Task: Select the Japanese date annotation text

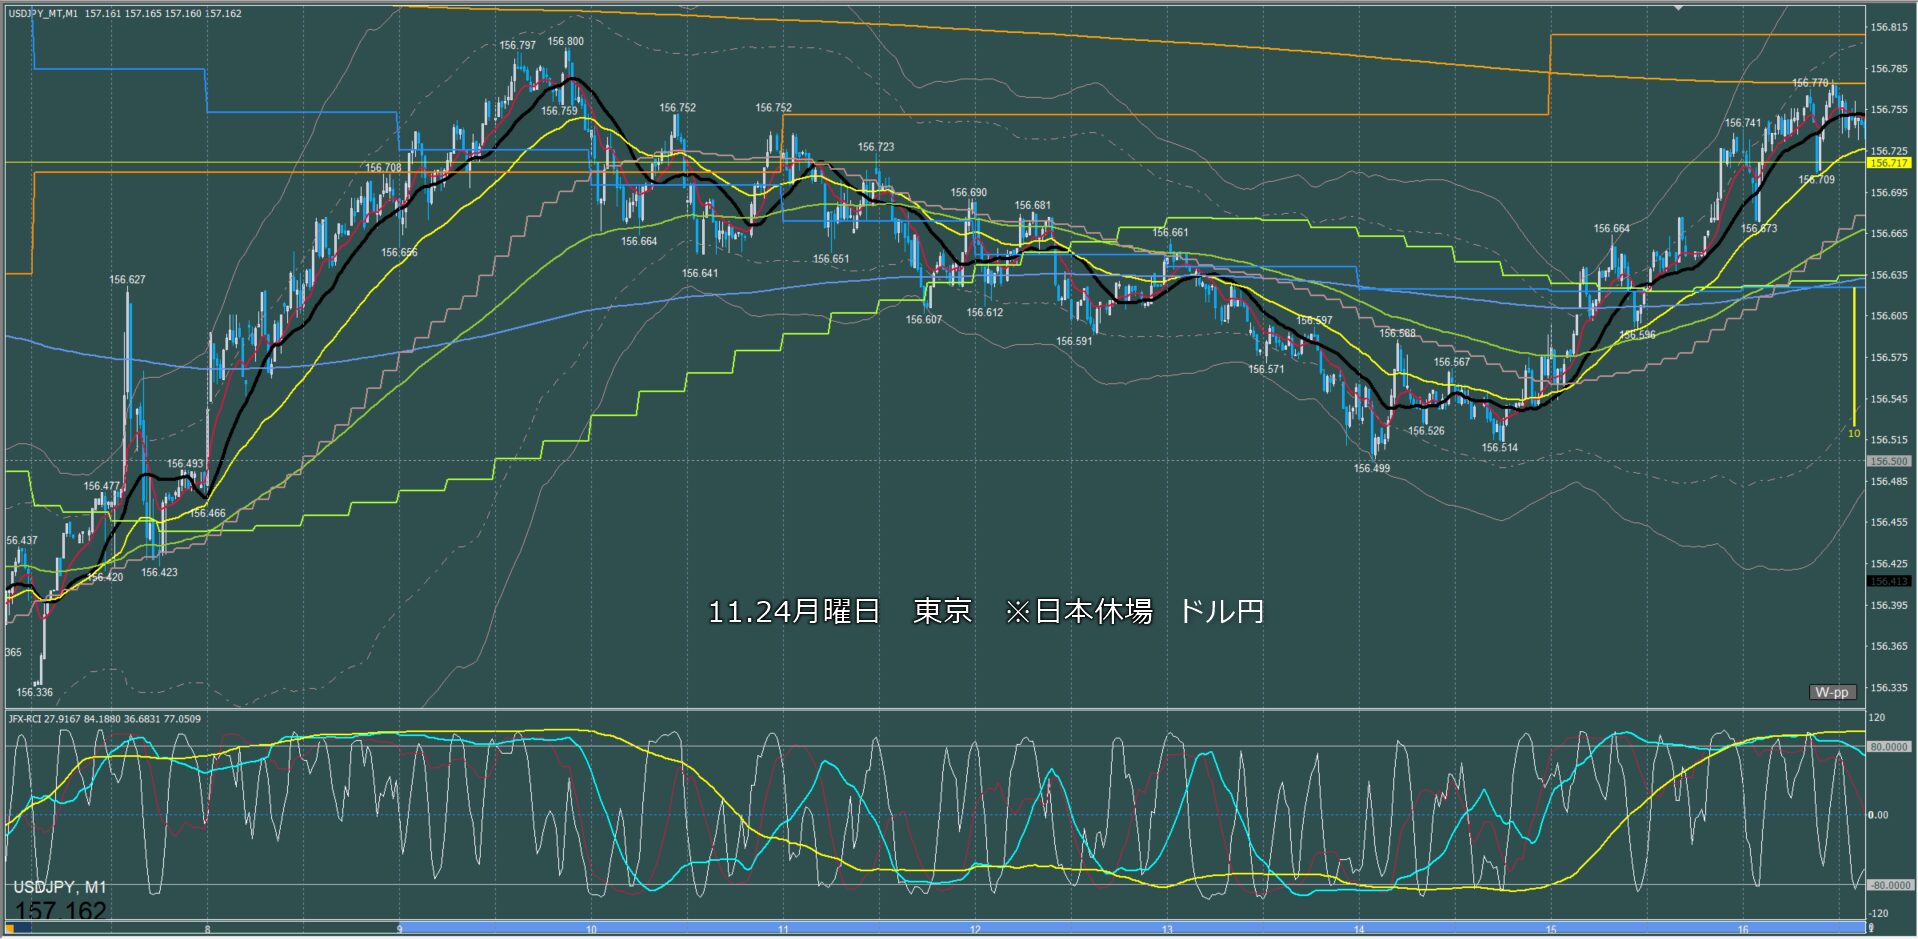Action: tap(985, 611)
